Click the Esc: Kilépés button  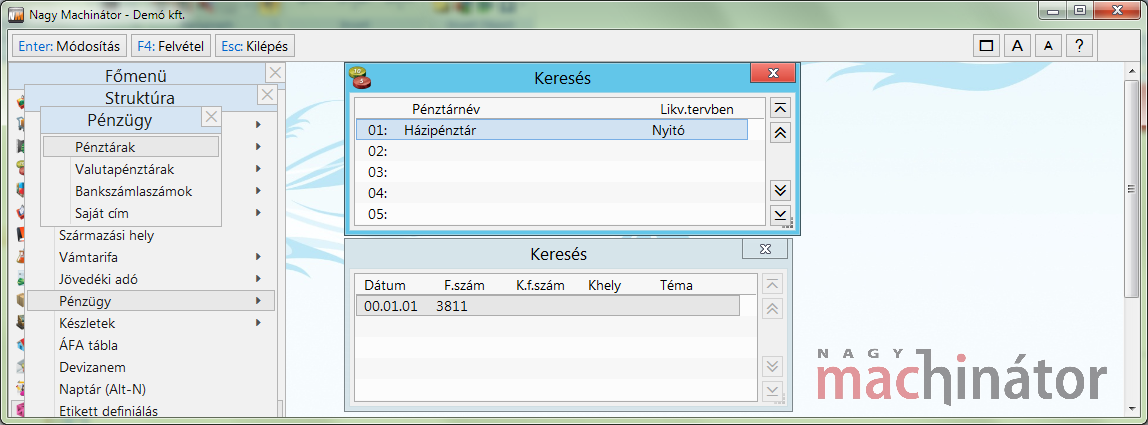point(255,46)
